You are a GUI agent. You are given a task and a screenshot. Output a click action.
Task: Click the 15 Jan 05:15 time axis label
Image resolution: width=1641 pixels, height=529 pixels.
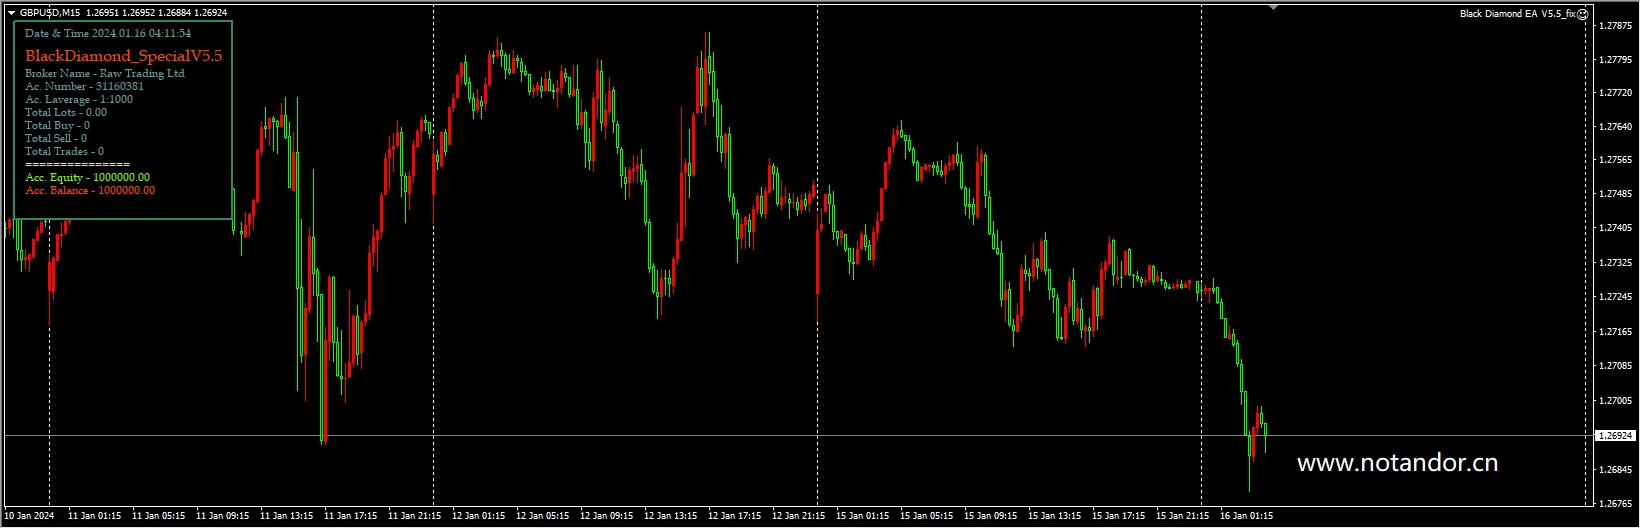click(x=927, y=517)
